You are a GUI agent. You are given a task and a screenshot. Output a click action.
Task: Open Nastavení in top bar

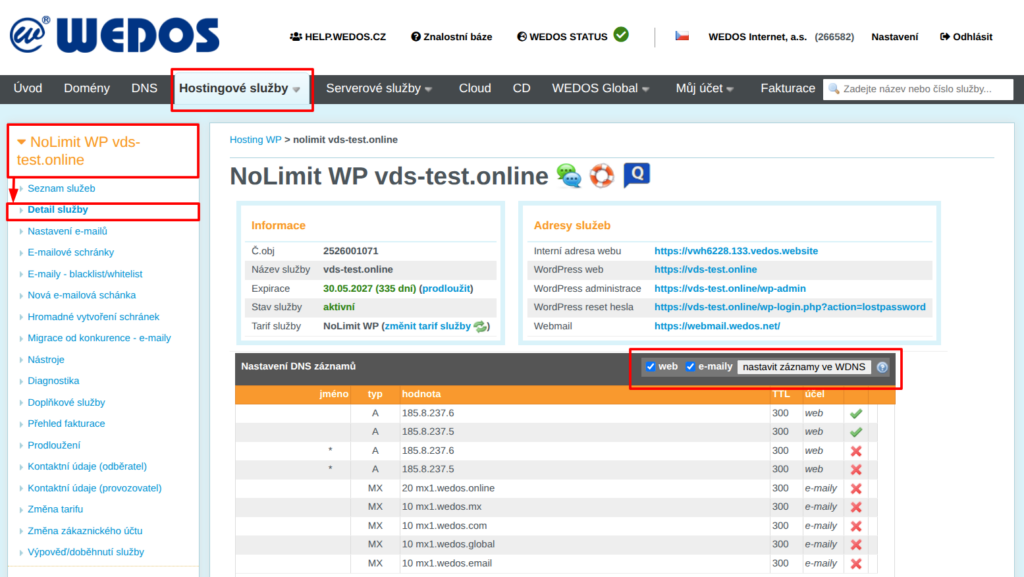point(895,37)
